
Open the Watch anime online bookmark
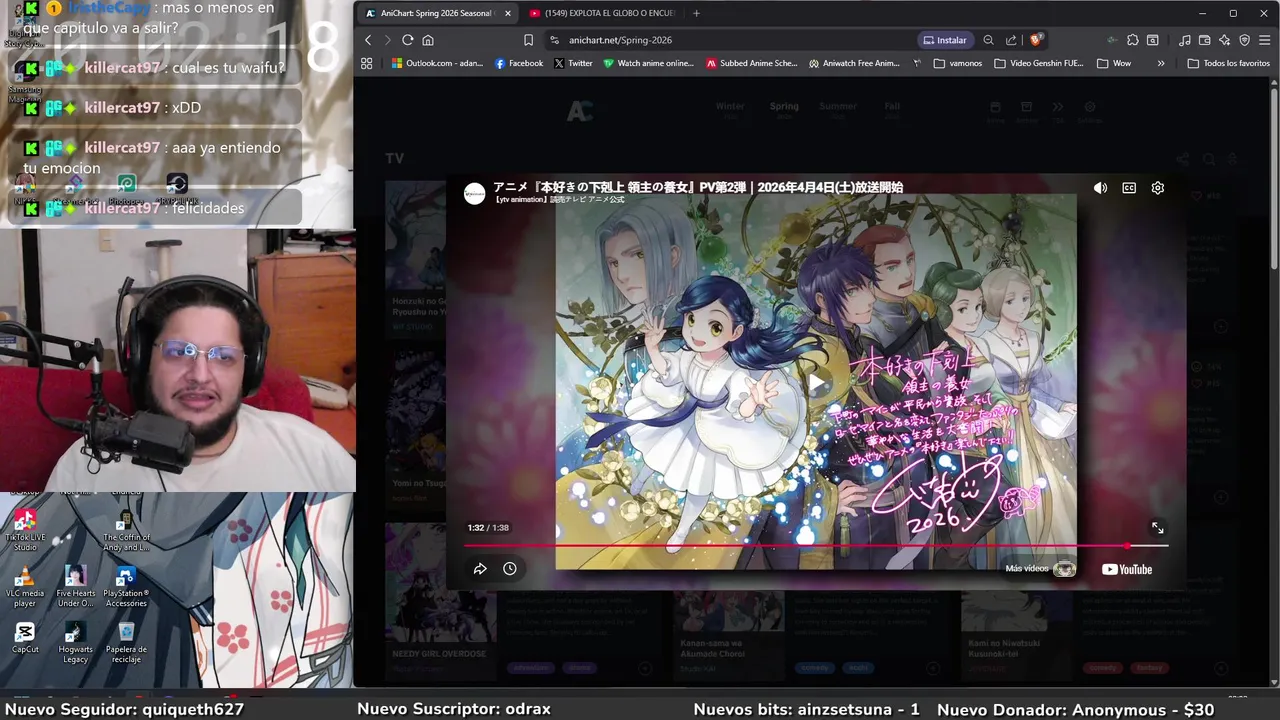click(x=648, y=63)
